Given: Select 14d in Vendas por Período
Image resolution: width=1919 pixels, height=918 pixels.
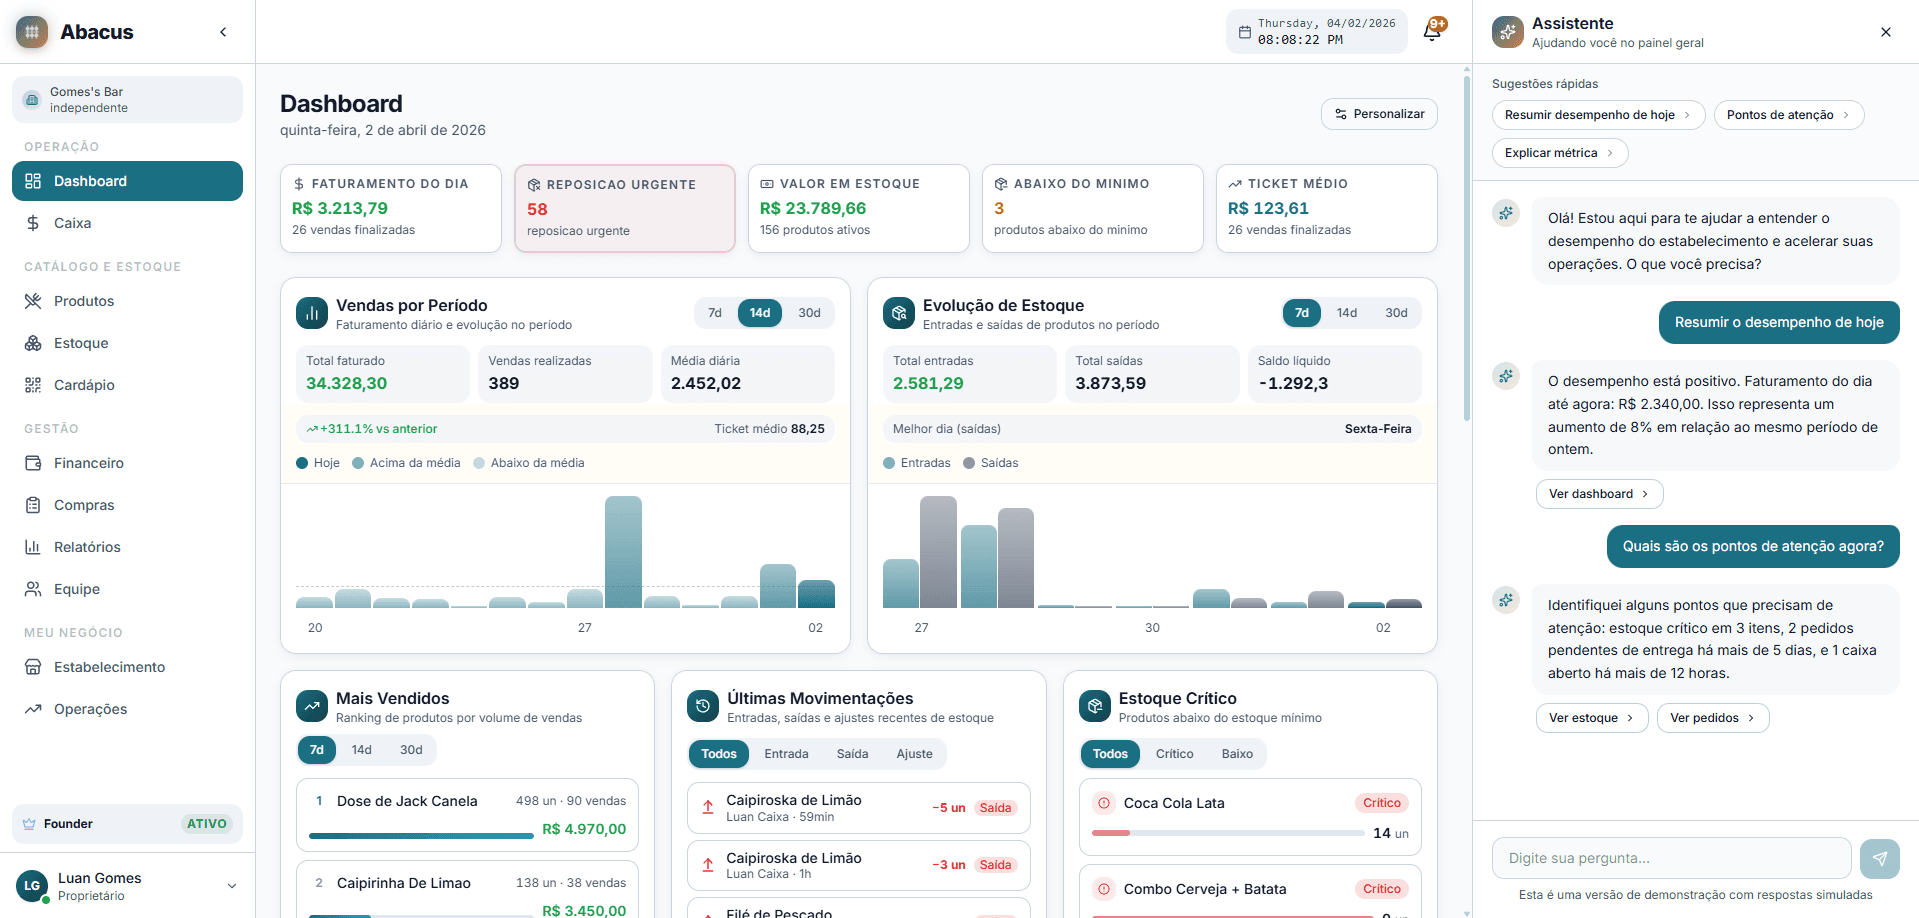Looking at the screenshot, I should pos(760,313).
